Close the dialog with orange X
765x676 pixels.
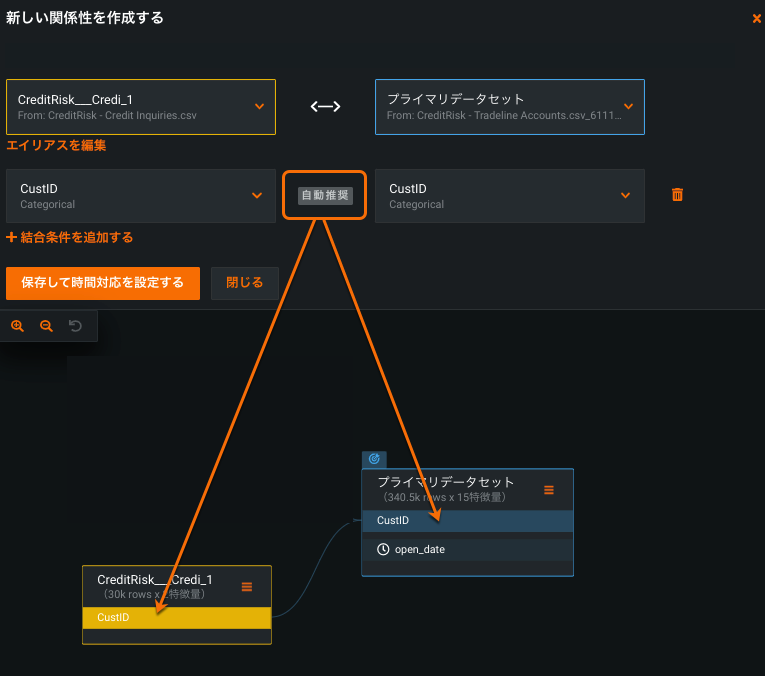757,18
